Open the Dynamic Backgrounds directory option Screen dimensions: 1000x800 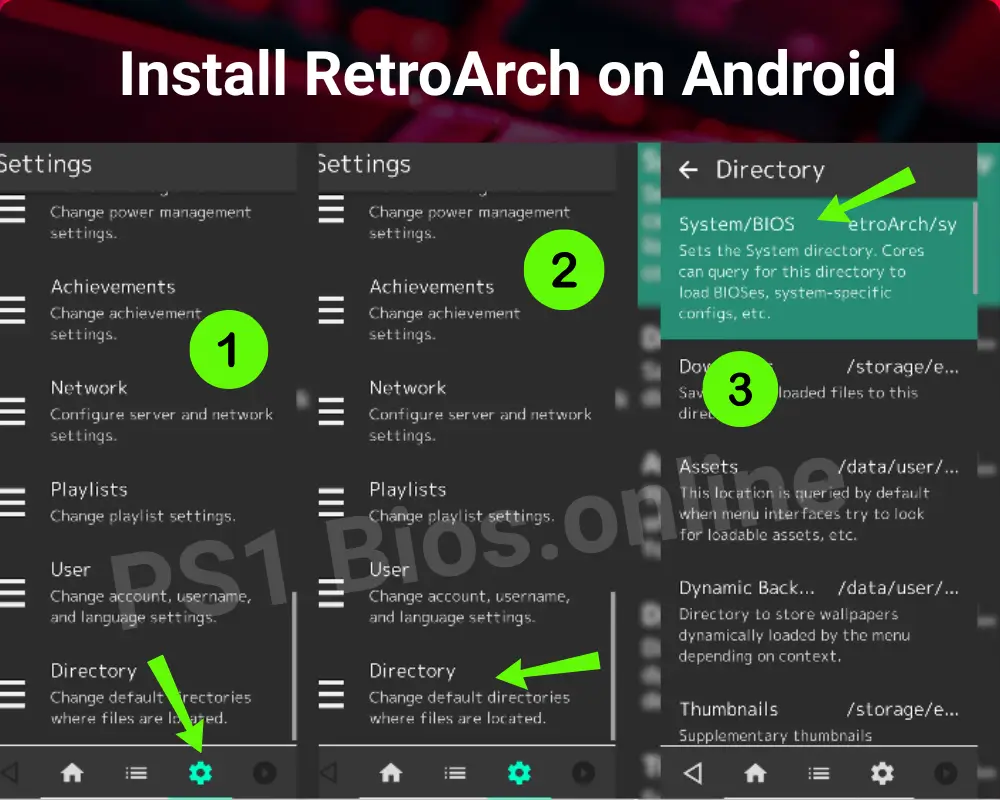746,588
